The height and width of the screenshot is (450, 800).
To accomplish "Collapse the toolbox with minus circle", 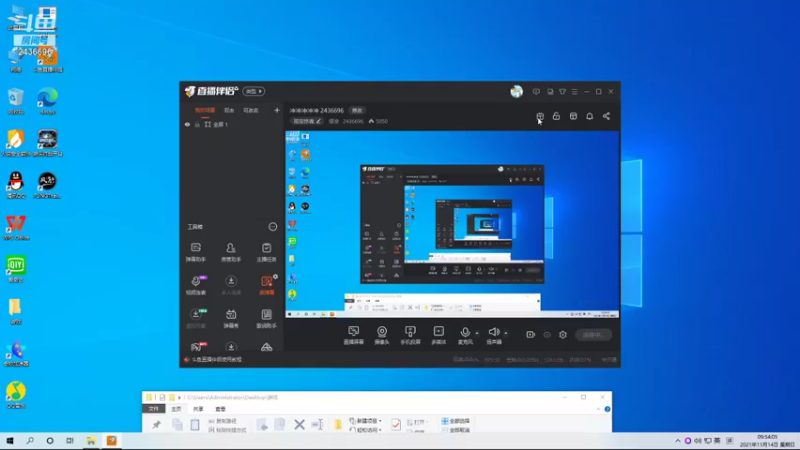I will click(x=273, y=227).
